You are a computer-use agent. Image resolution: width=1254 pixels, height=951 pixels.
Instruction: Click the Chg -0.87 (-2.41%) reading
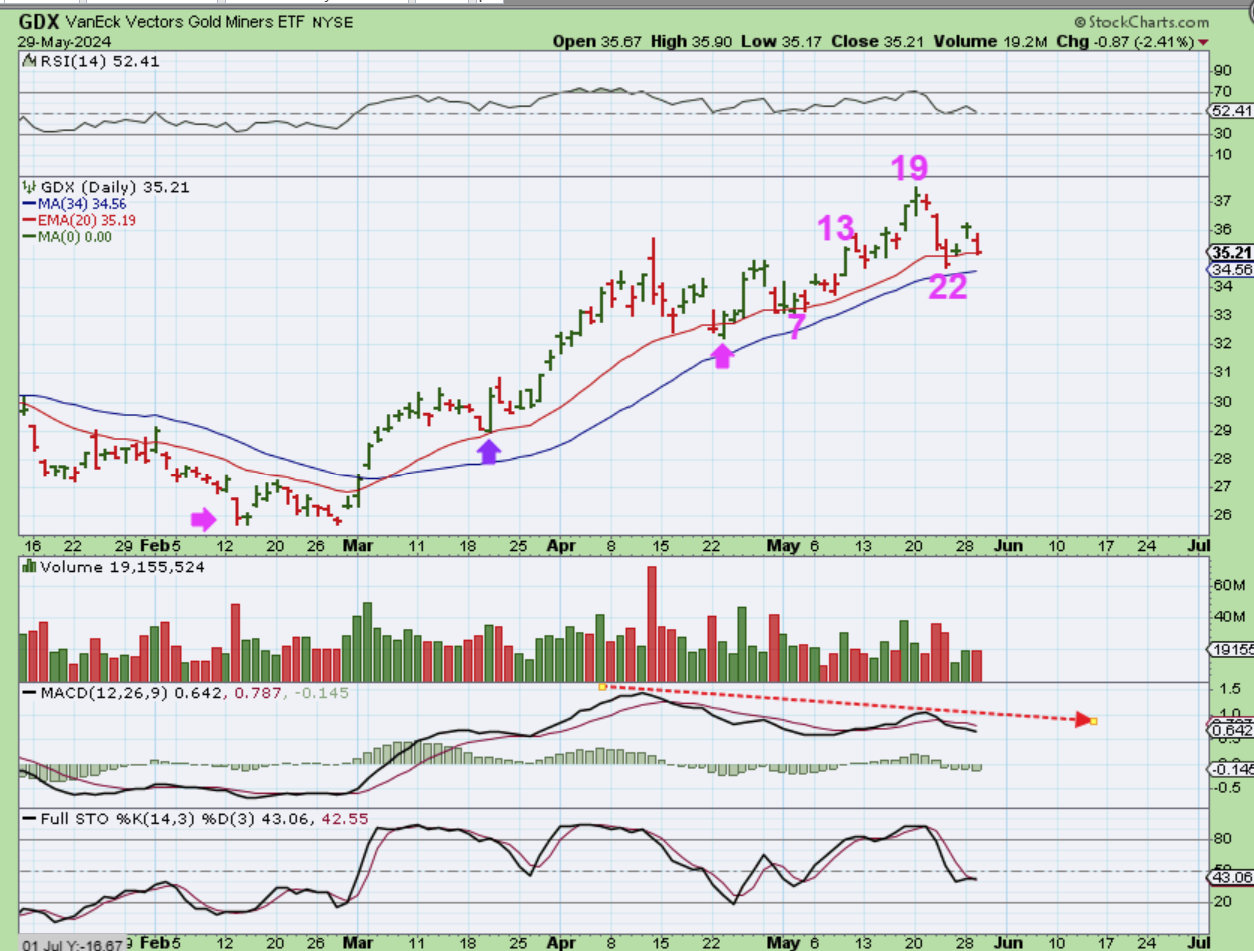pos(1124,42)
